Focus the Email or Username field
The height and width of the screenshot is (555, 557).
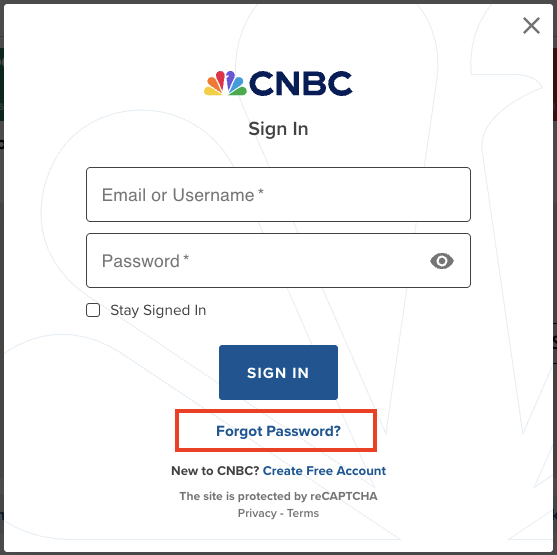point(278,195)
